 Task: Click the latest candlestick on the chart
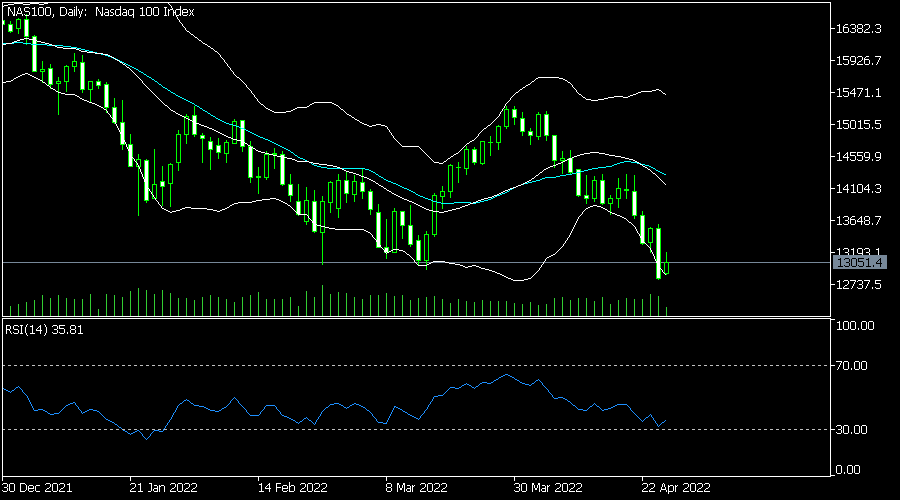(x=666, y=267)
